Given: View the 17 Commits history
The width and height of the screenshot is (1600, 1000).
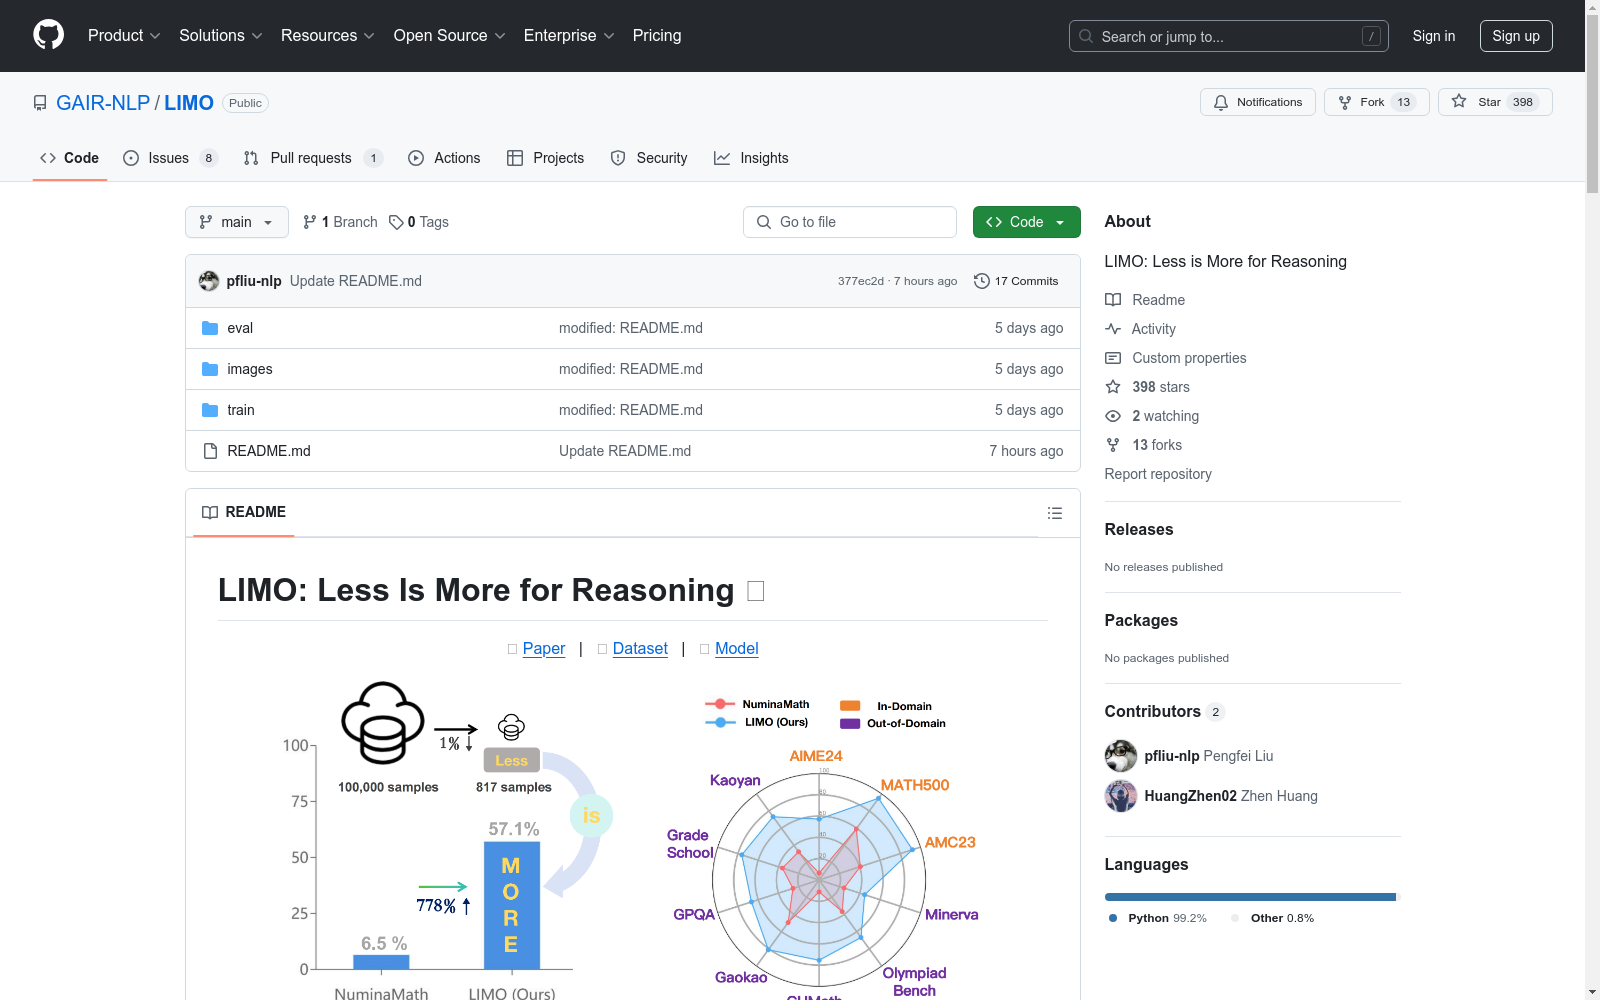Looking at the screenshot, I should pos(1016,281).
